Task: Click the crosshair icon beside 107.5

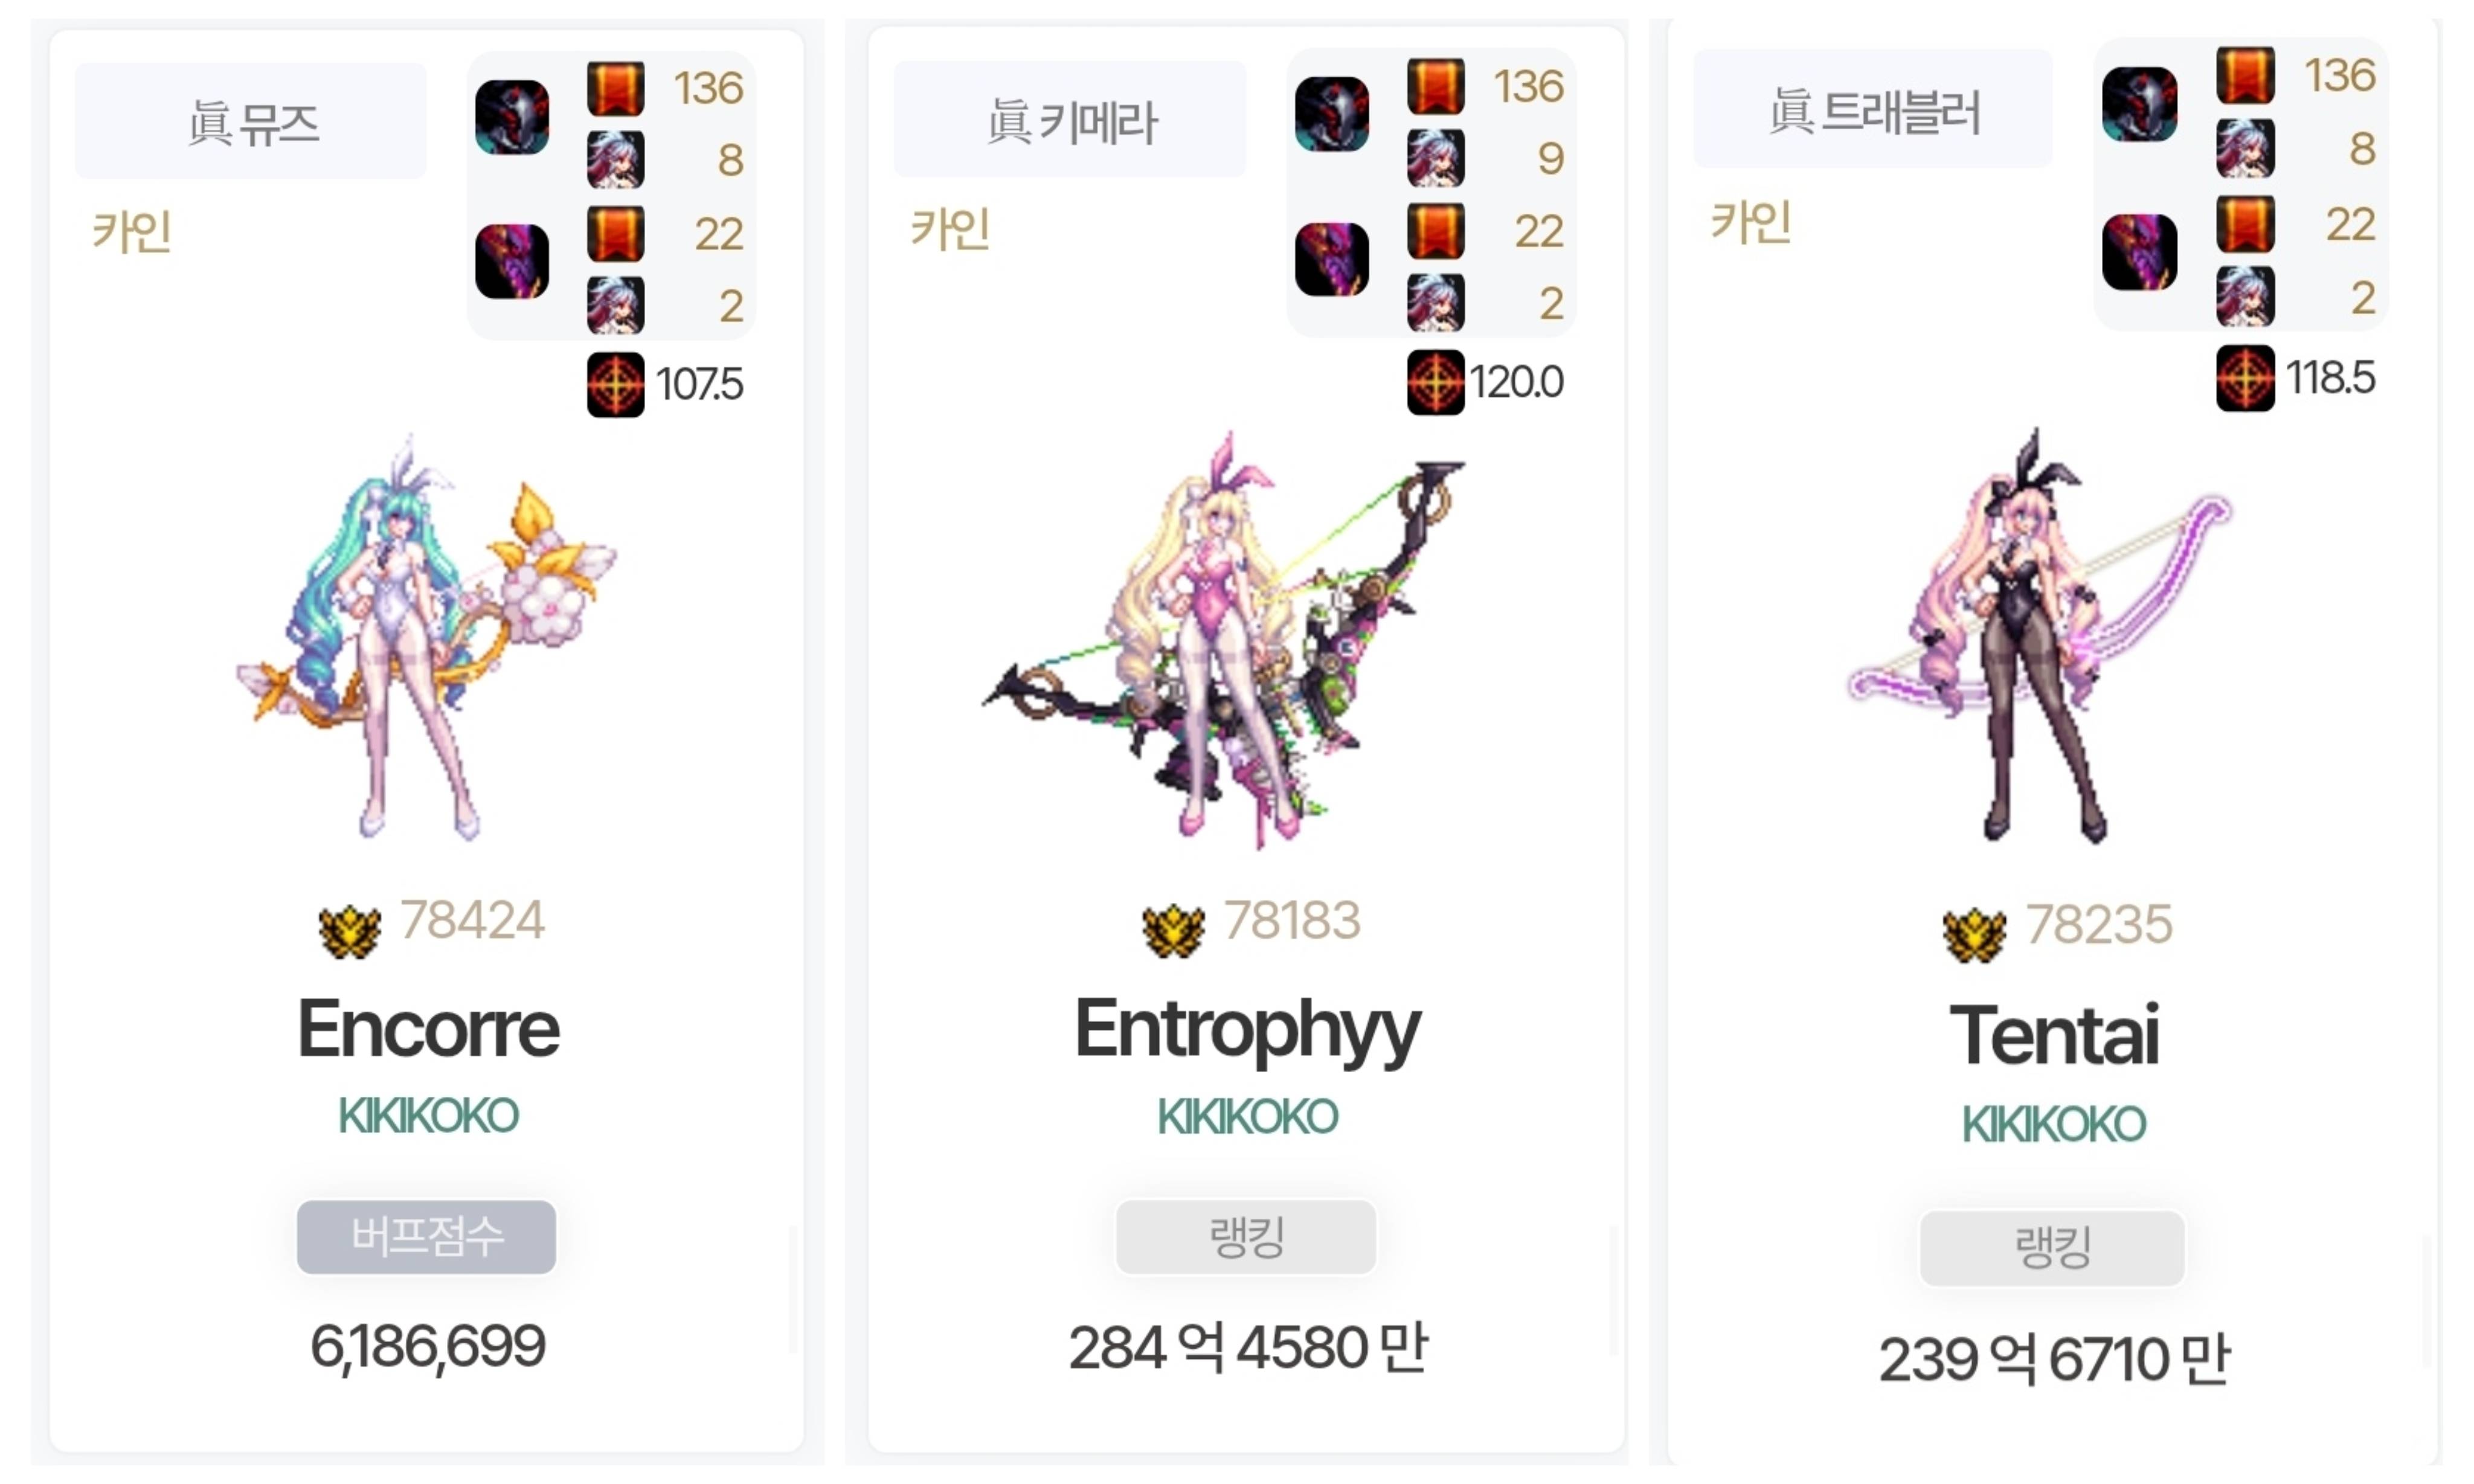Action: tap(615, 384)
